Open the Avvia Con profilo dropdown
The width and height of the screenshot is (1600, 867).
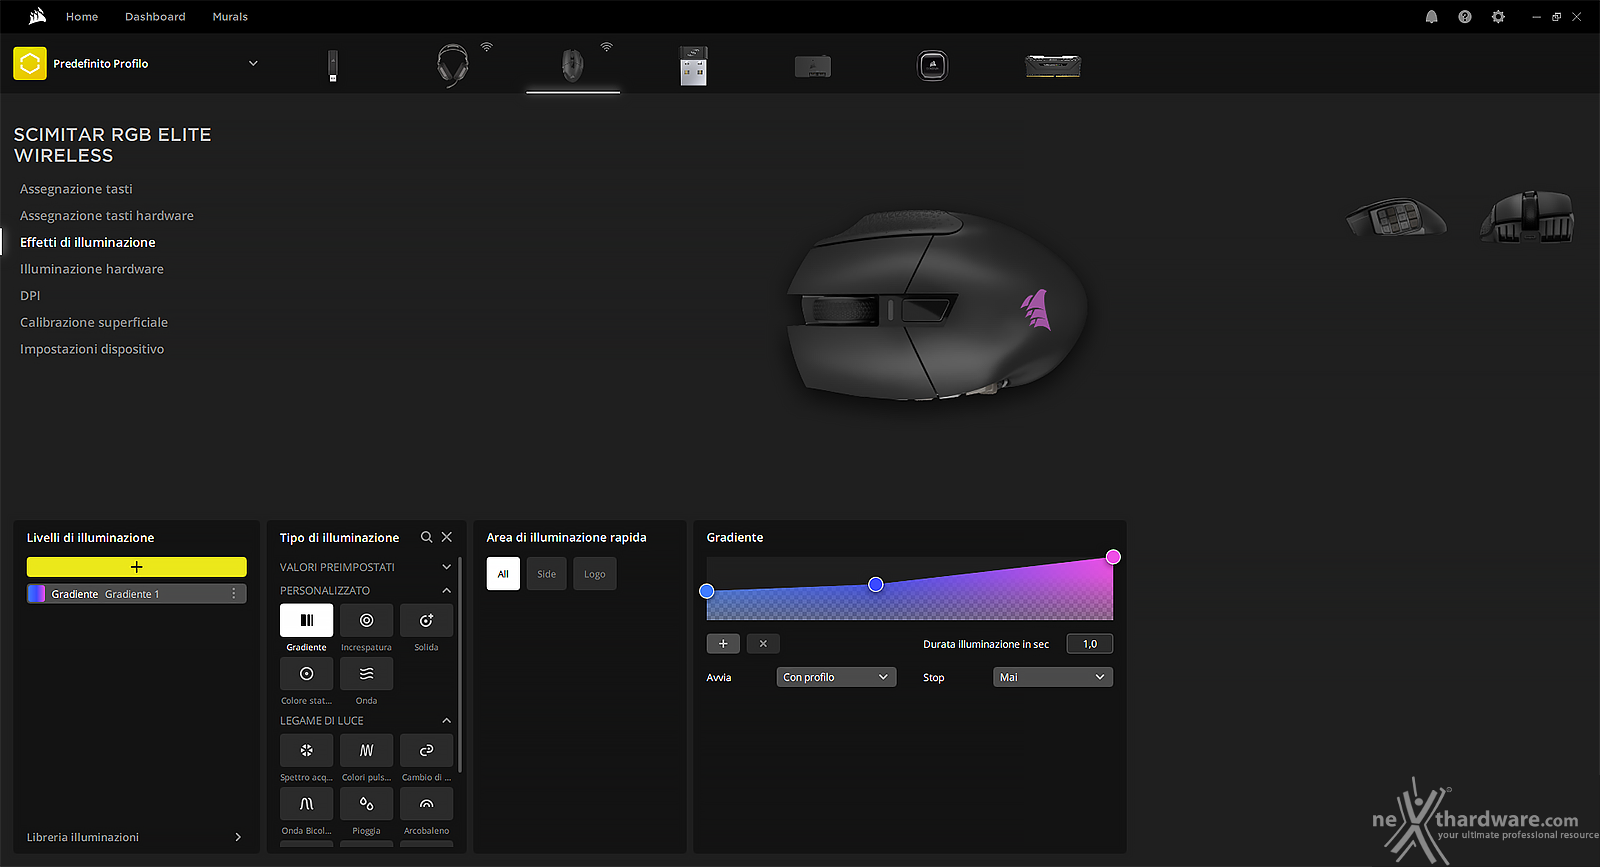click(836, 677)
